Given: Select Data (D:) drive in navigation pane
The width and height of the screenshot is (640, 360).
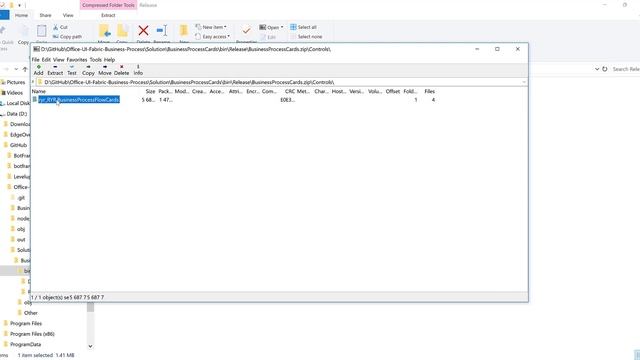Looking at the screenshot, I should (x=17, y=114).
